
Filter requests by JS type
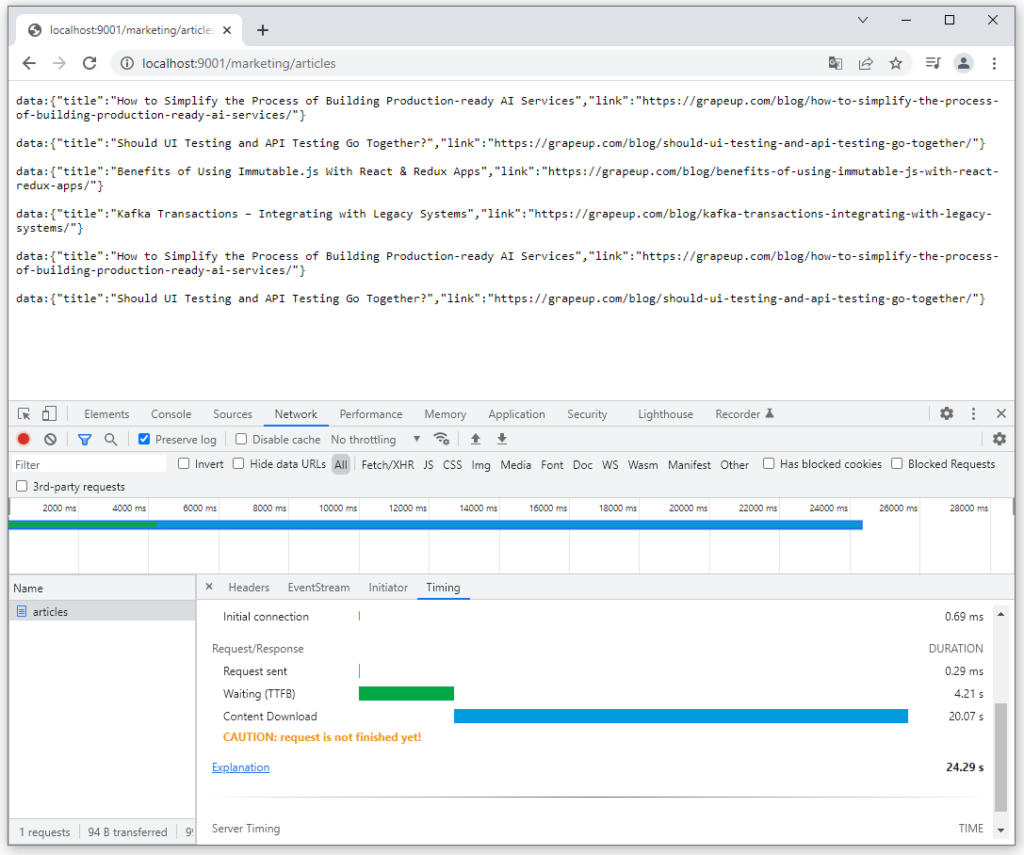[428, 464]
